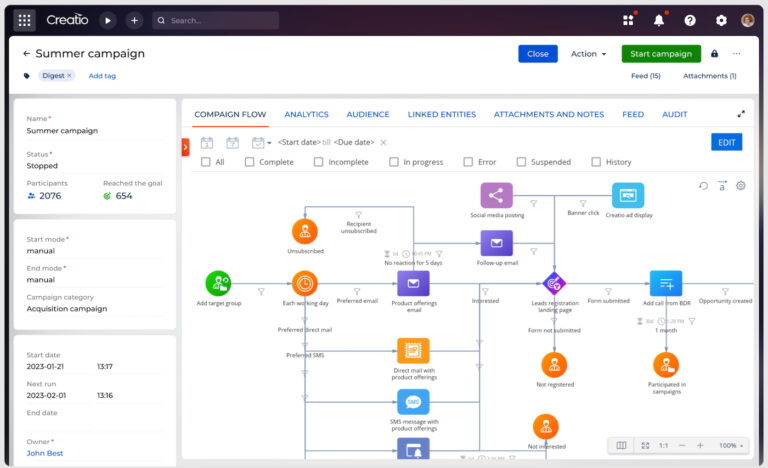
Task: Select the Add target group node
Action: click(218, 283)
